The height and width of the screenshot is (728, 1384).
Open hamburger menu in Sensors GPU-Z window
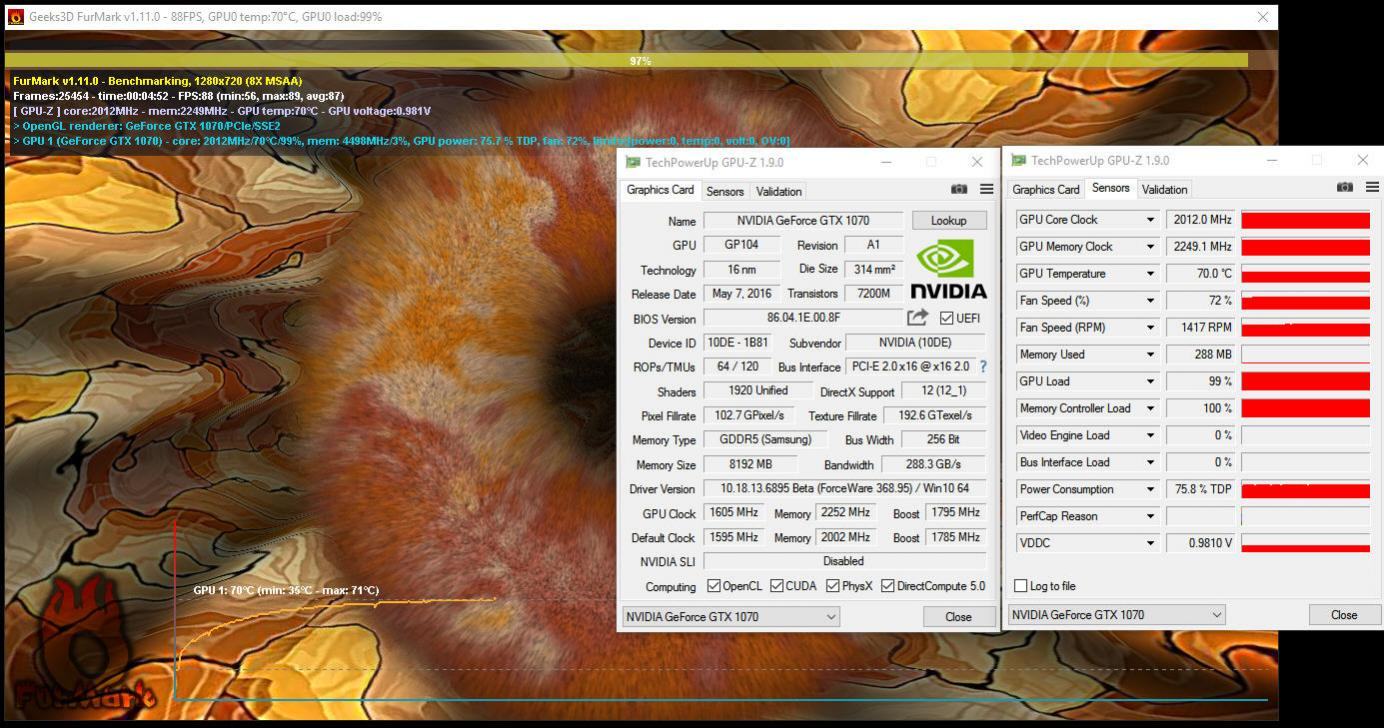[x=1373, y=187]
